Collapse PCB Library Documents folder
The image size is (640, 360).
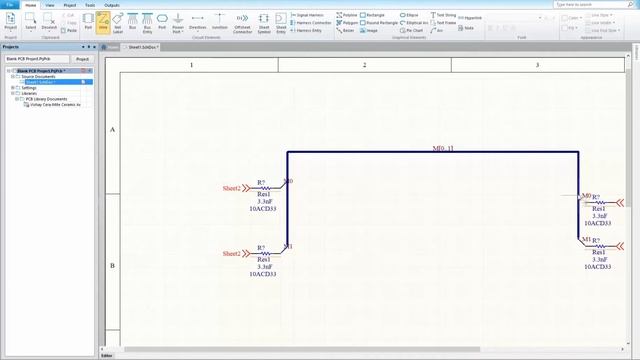point(17,99)
